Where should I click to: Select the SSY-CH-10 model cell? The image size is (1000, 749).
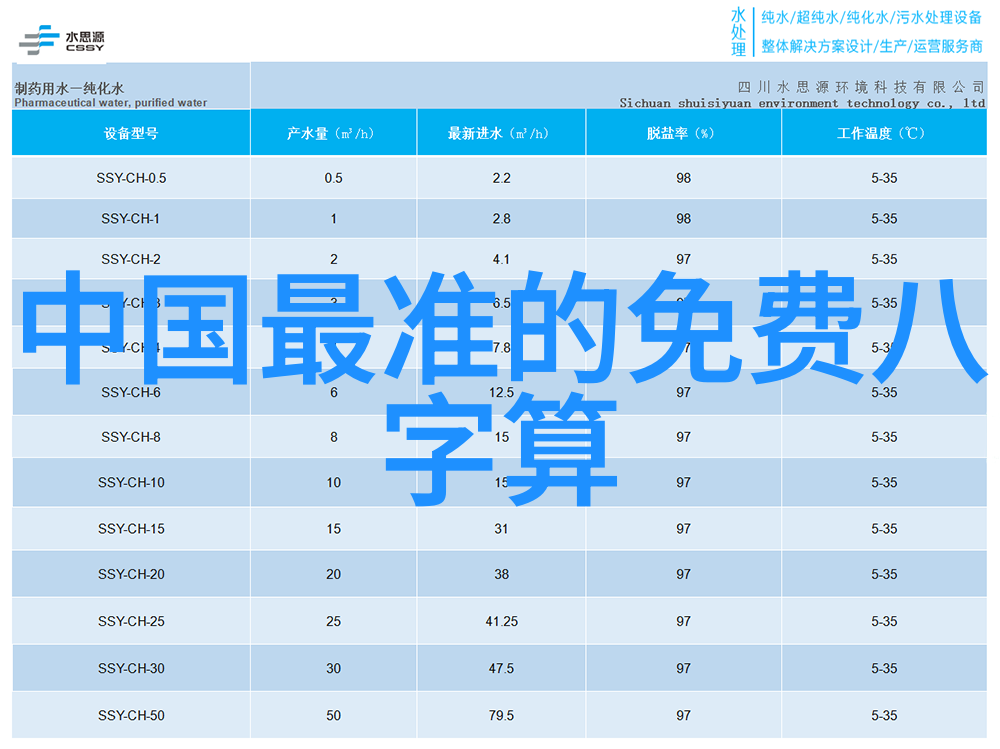pos(131,482)
